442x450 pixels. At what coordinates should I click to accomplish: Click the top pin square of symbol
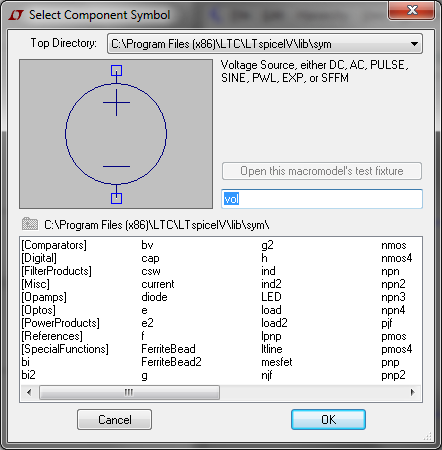coord(116,71)
